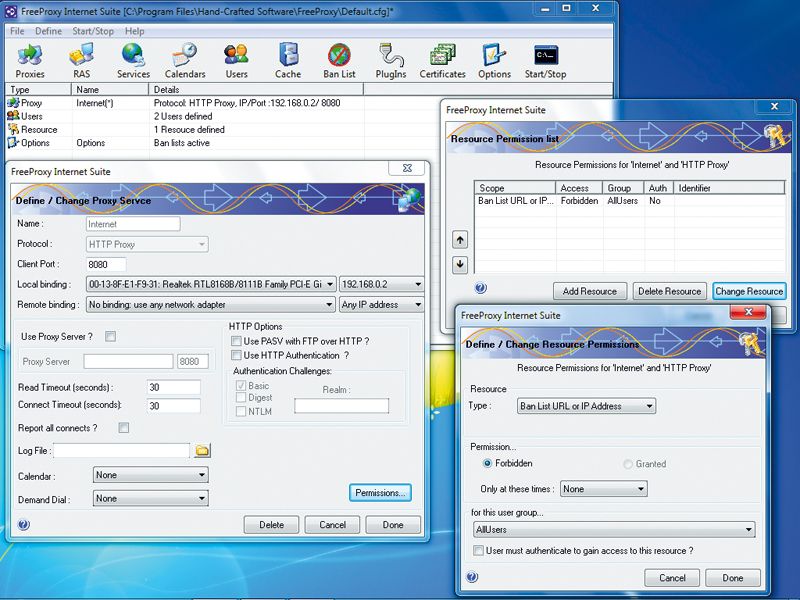Select the Users row in main list

point(184,116)
